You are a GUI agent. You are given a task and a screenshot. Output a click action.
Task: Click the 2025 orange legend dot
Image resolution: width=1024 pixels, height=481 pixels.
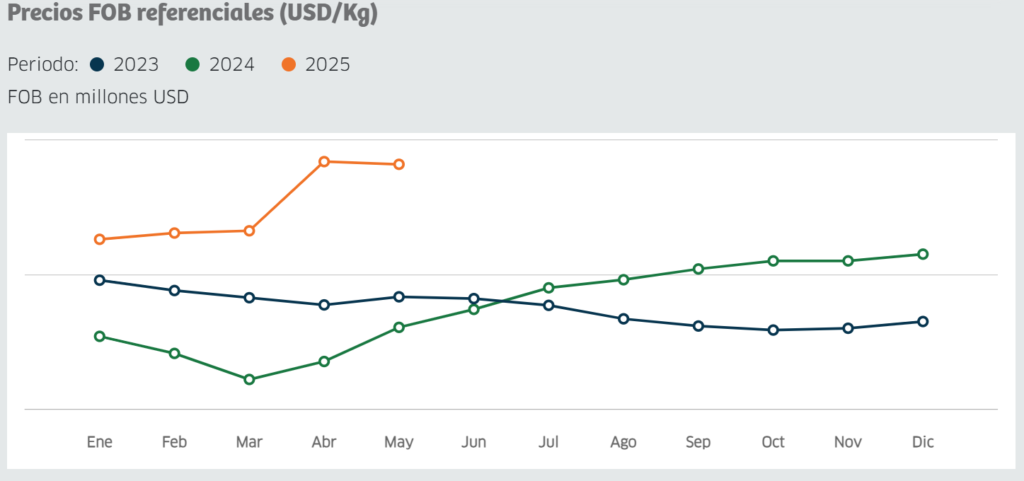coord(289,65)
